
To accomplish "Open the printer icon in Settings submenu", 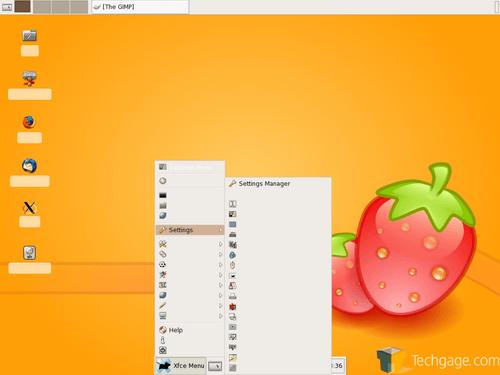I will [x=233, y=296].
